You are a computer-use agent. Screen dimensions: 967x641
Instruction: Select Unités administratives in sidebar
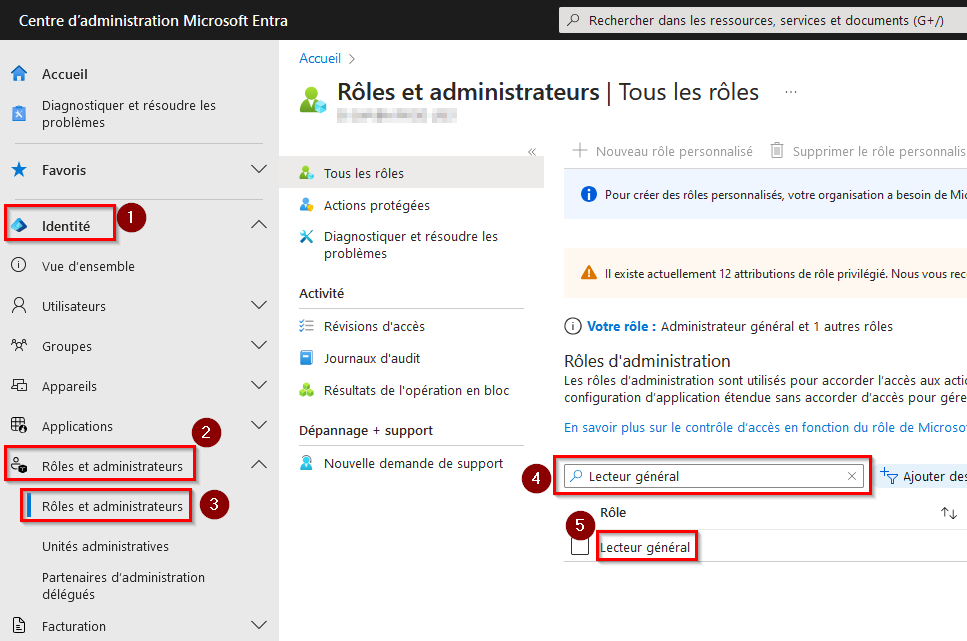pyautogui.click(x=105, y=546)
